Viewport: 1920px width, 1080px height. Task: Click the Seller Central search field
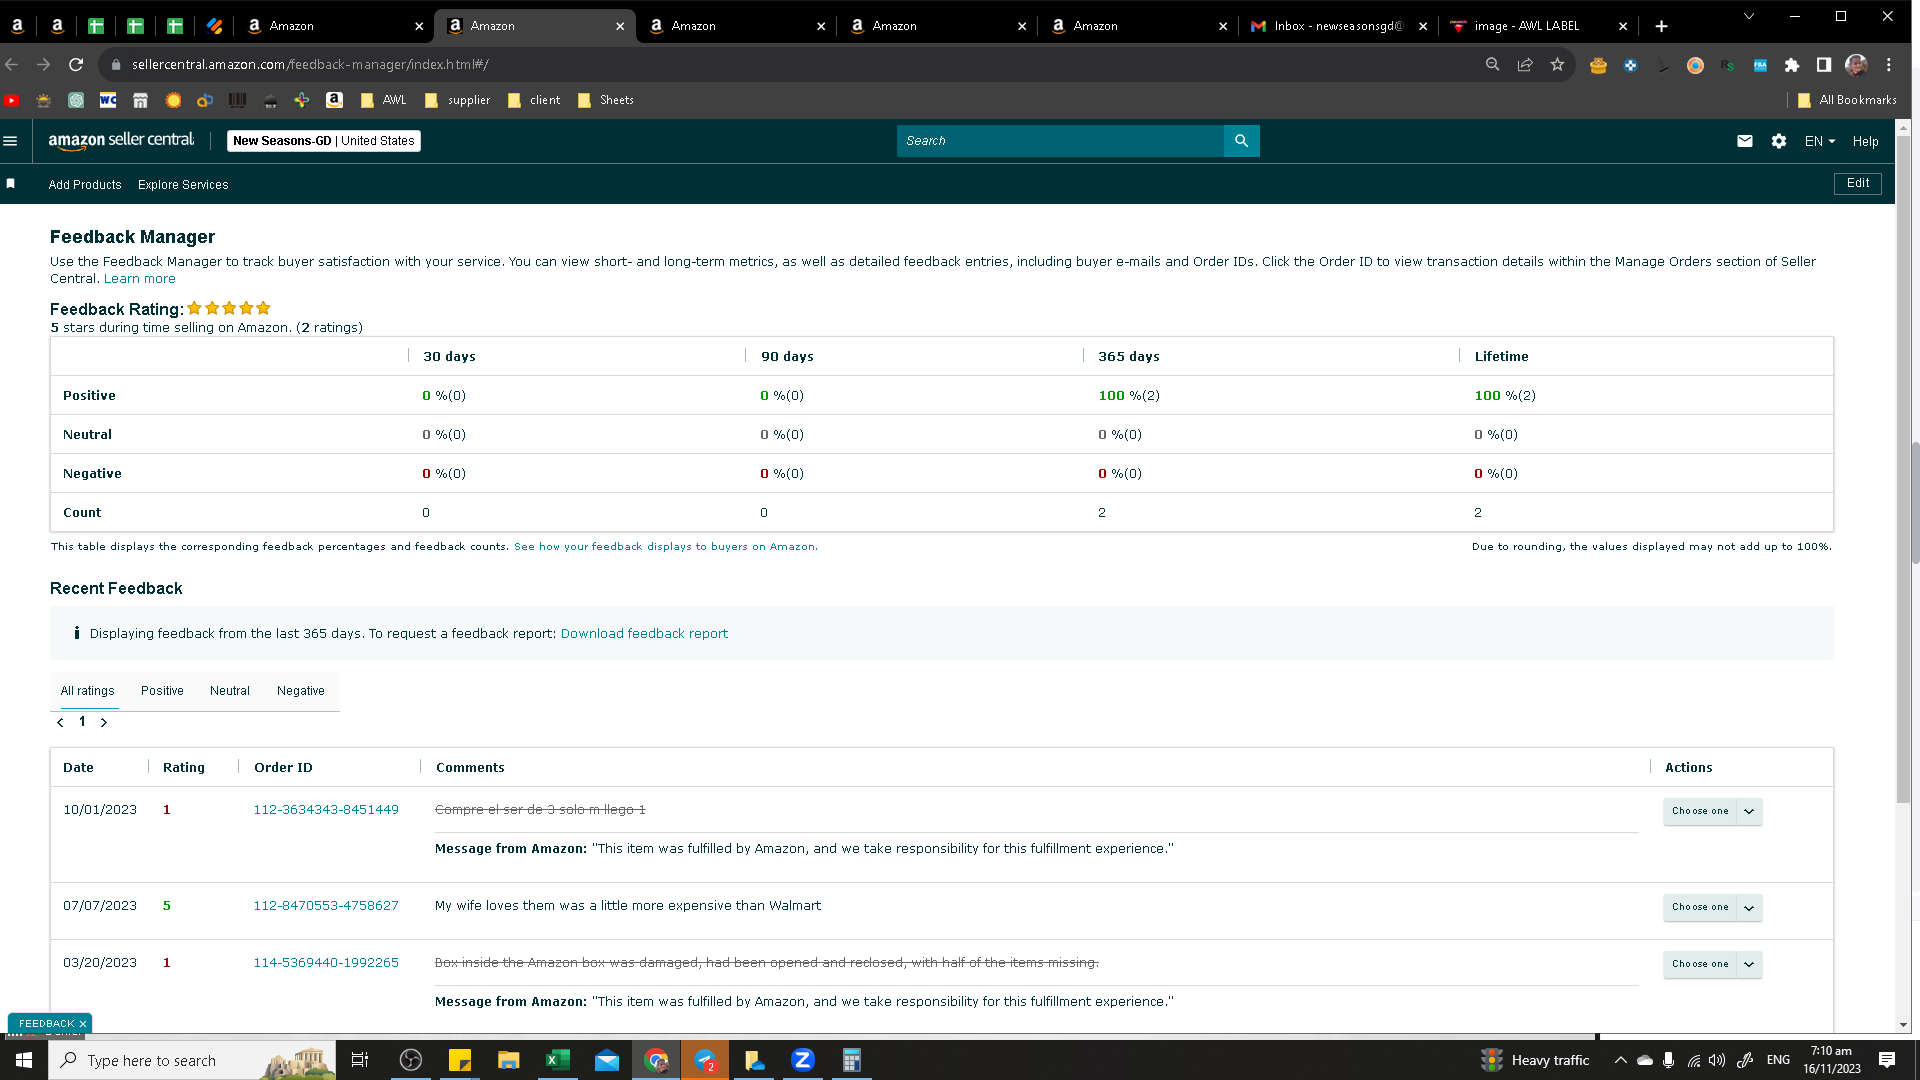click(x=1060, y=141)
